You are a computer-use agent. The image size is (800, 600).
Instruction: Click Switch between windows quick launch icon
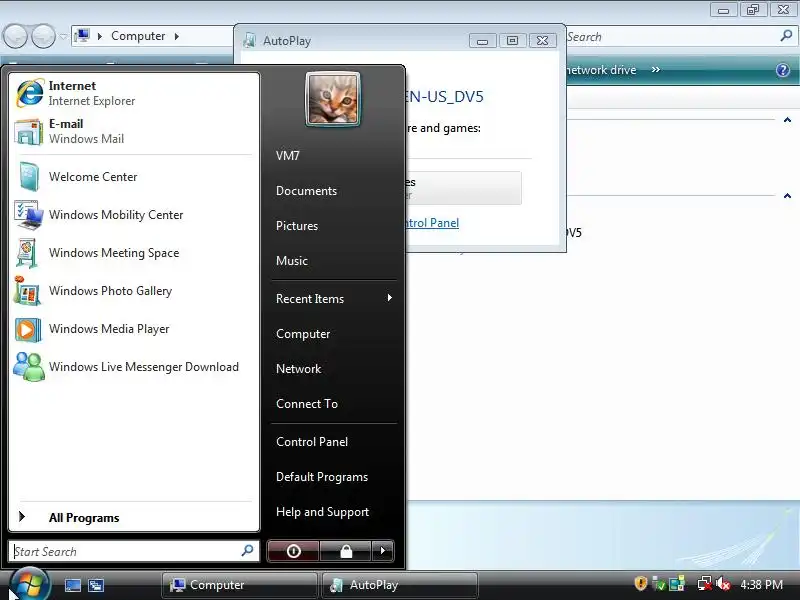(95, 585)
